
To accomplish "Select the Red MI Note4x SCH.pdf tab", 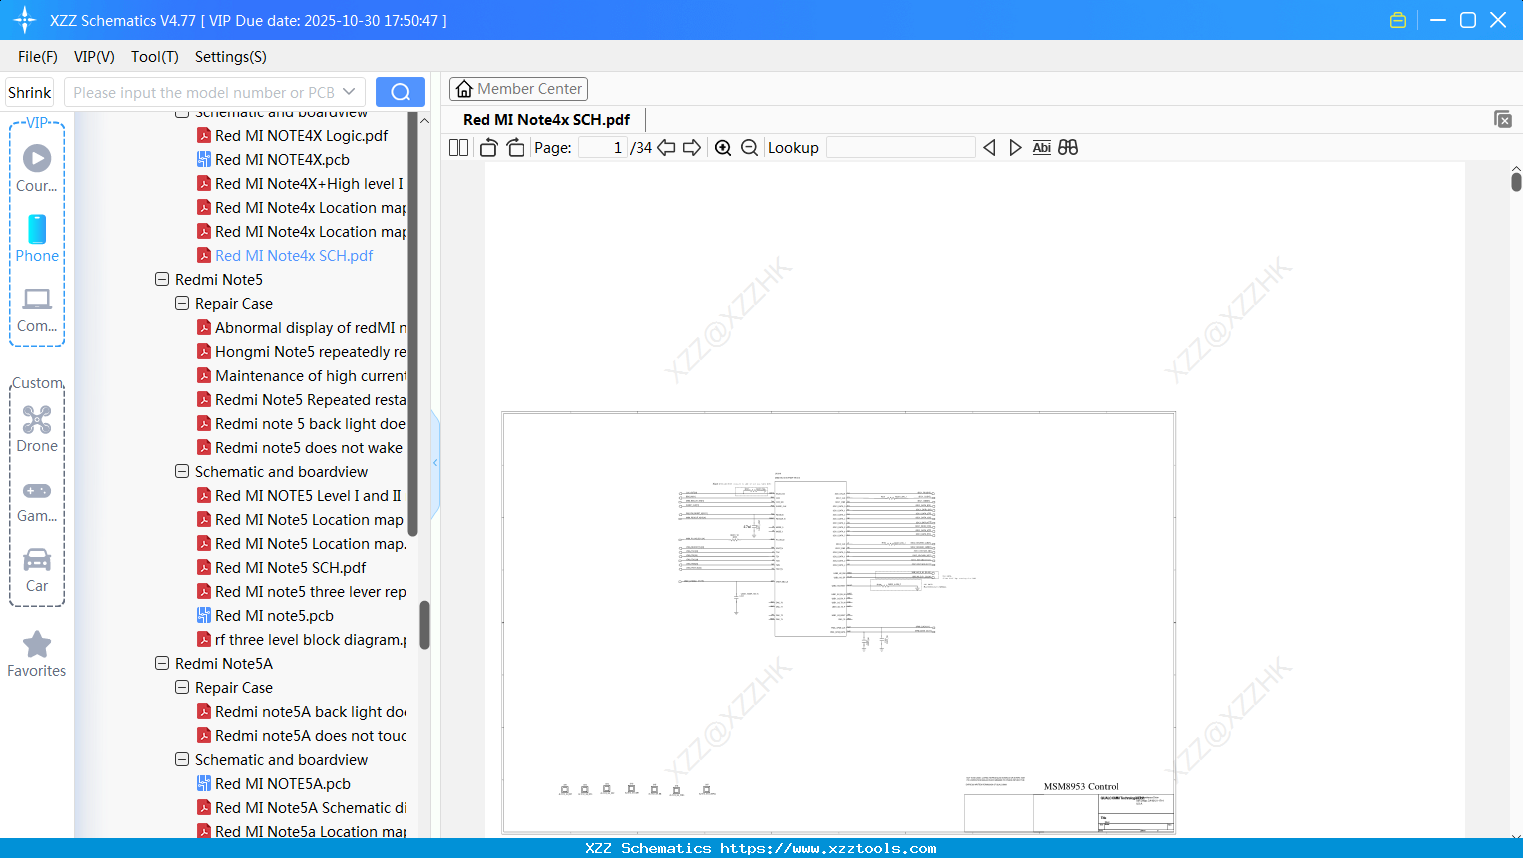I will 546,120.
